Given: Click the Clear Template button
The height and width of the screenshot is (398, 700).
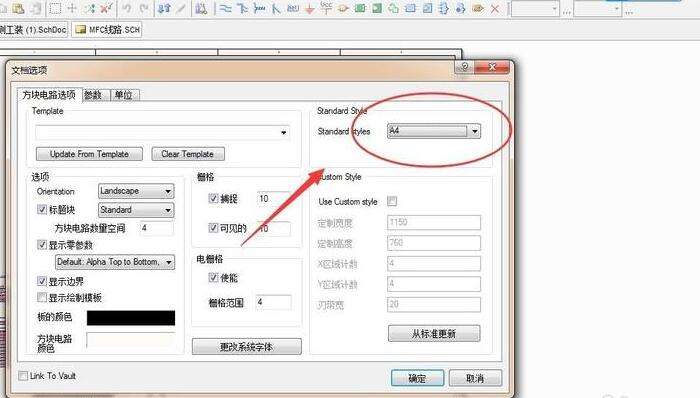Looking at the screenshot, I should [x=188, y=154].
